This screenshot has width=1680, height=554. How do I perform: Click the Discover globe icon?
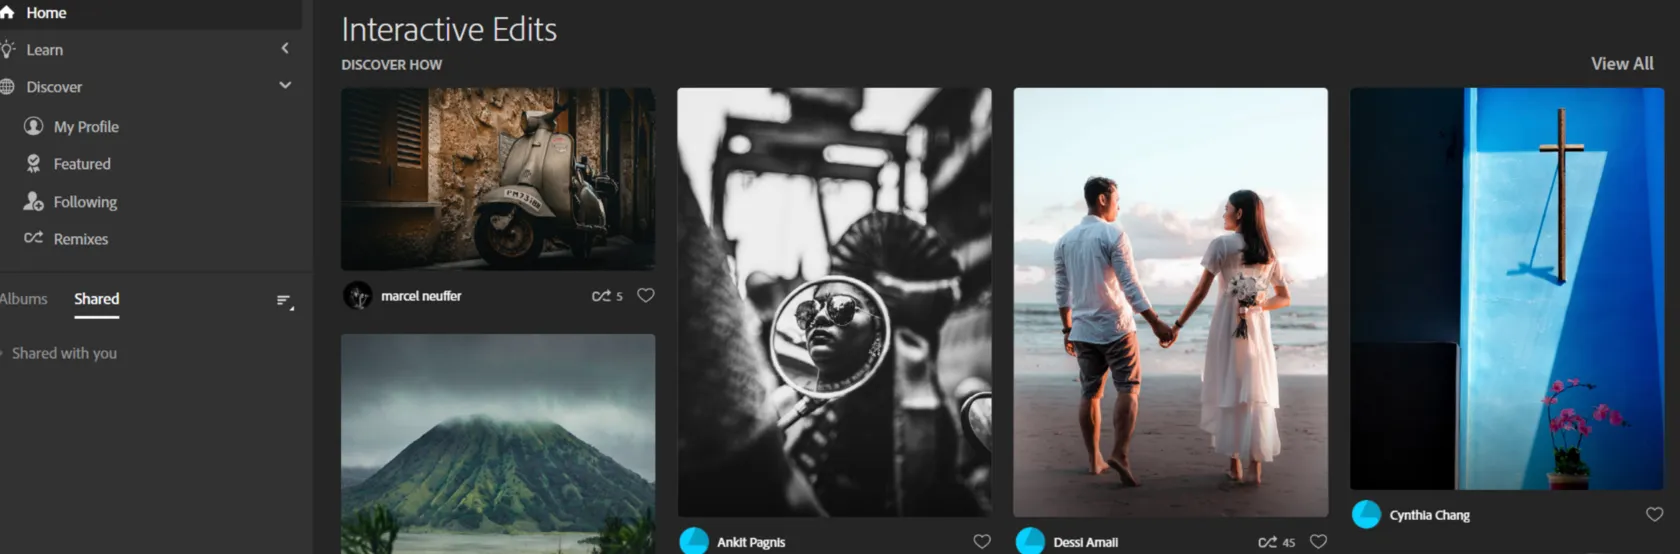click(7, 87)
